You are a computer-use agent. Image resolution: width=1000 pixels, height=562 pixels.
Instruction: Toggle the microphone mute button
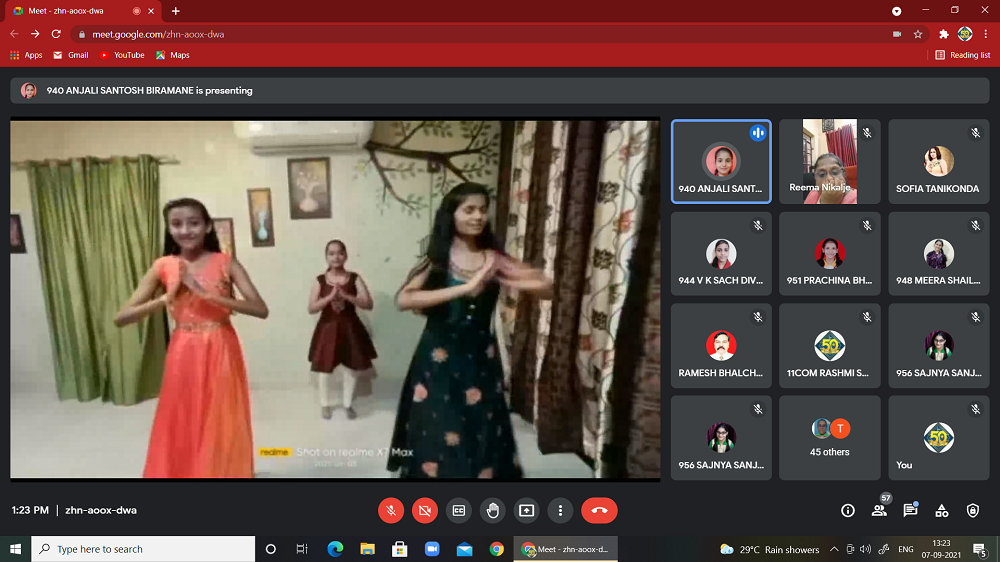tap(391, 510)
